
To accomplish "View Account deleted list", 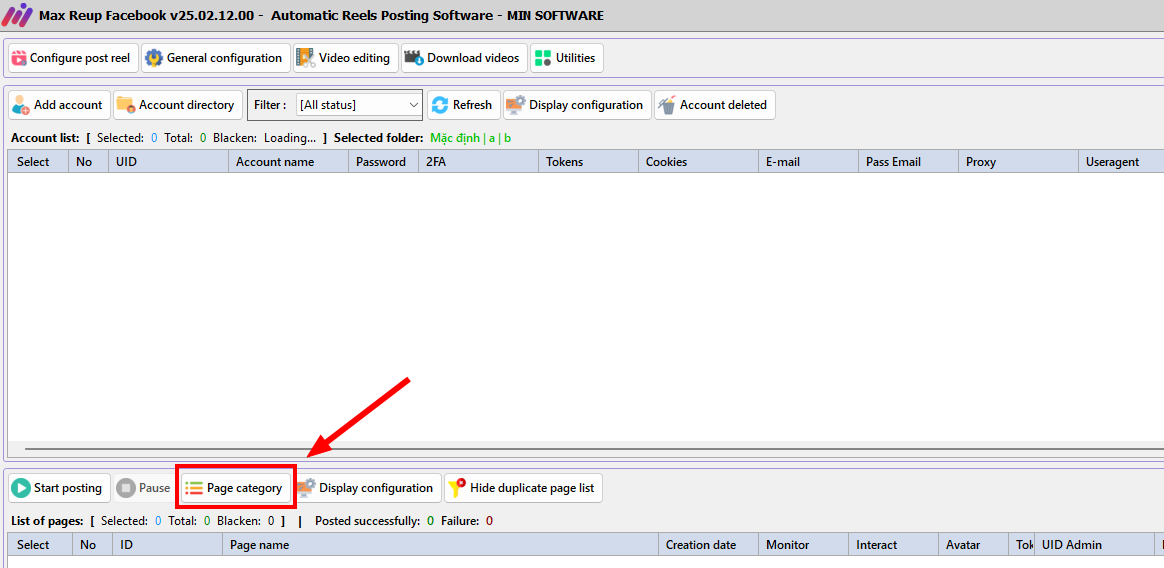I will (714, 105).
